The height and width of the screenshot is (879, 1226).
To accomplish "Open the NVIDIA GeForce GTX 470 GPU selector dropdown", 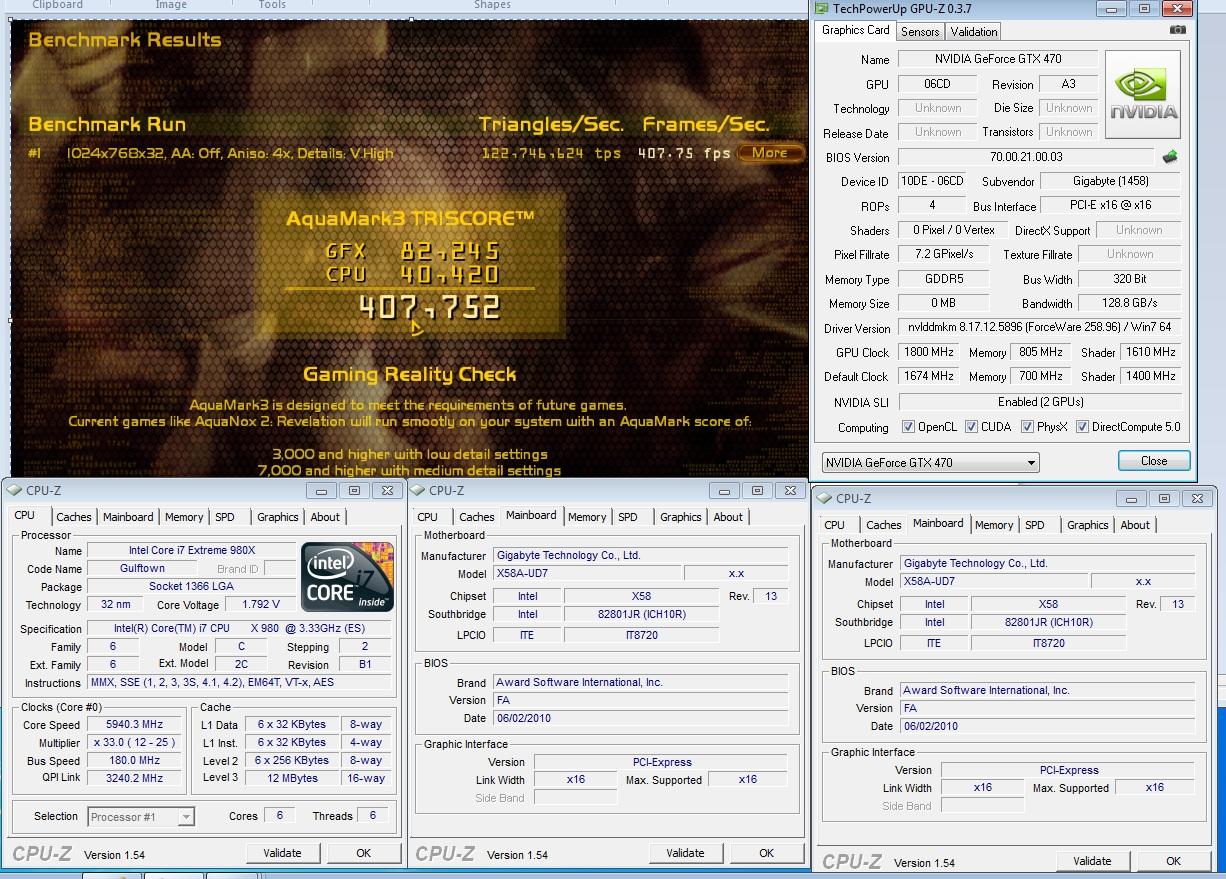I will click(x=930, y=463).
